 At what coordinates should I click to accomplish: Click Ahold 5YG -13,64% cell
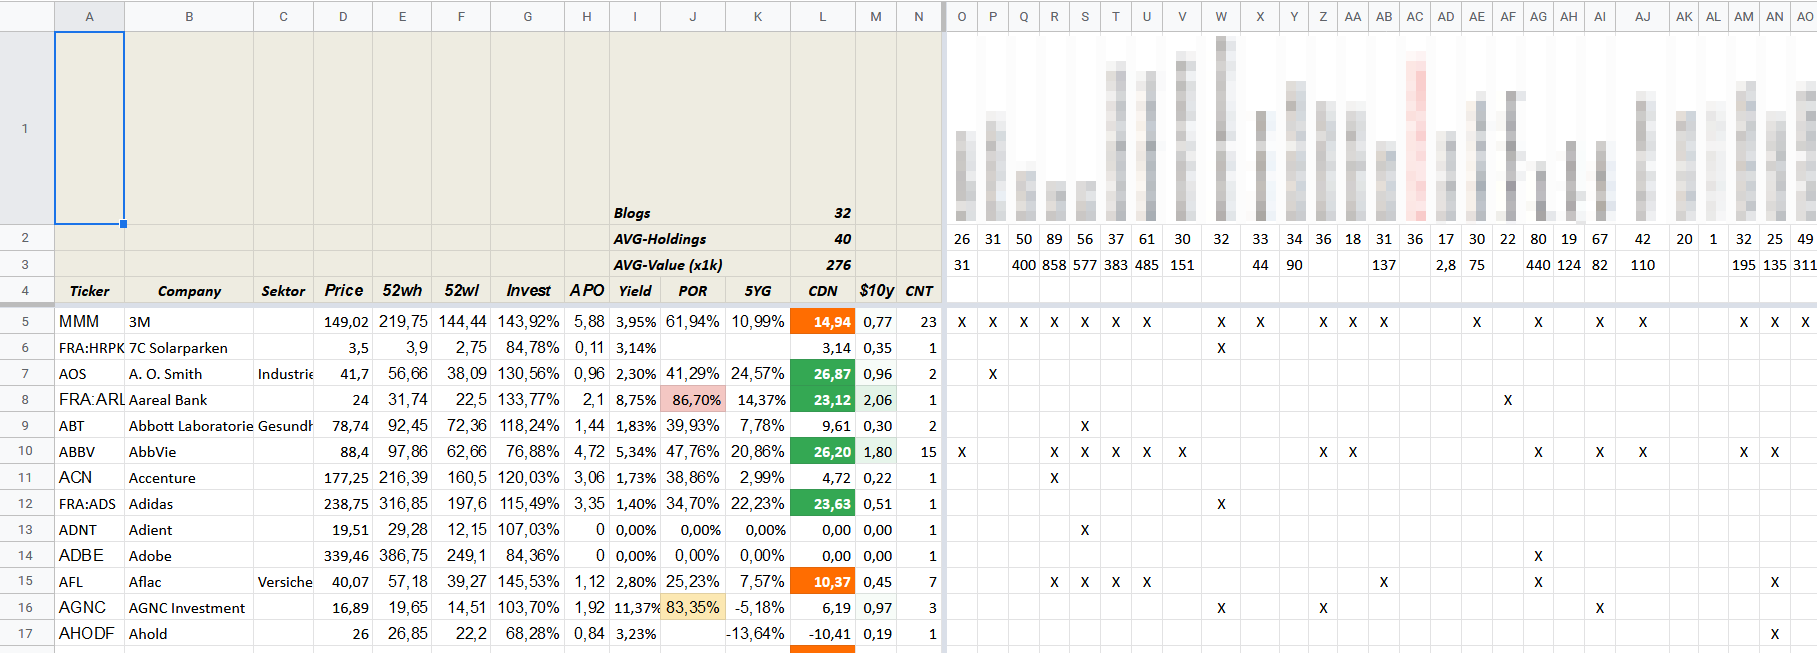pos(758,634)
